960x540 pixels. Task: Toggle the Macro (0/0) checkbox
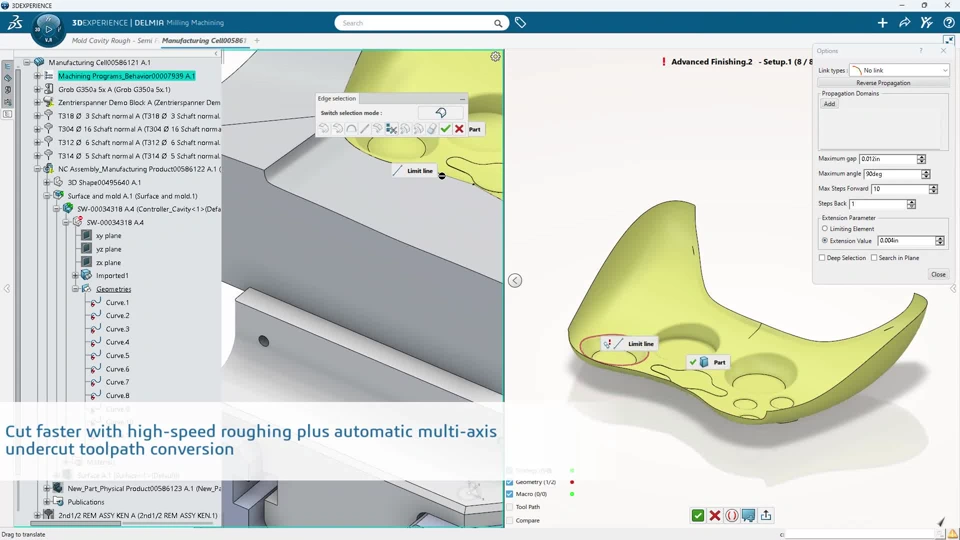click(x=509, y=494)
